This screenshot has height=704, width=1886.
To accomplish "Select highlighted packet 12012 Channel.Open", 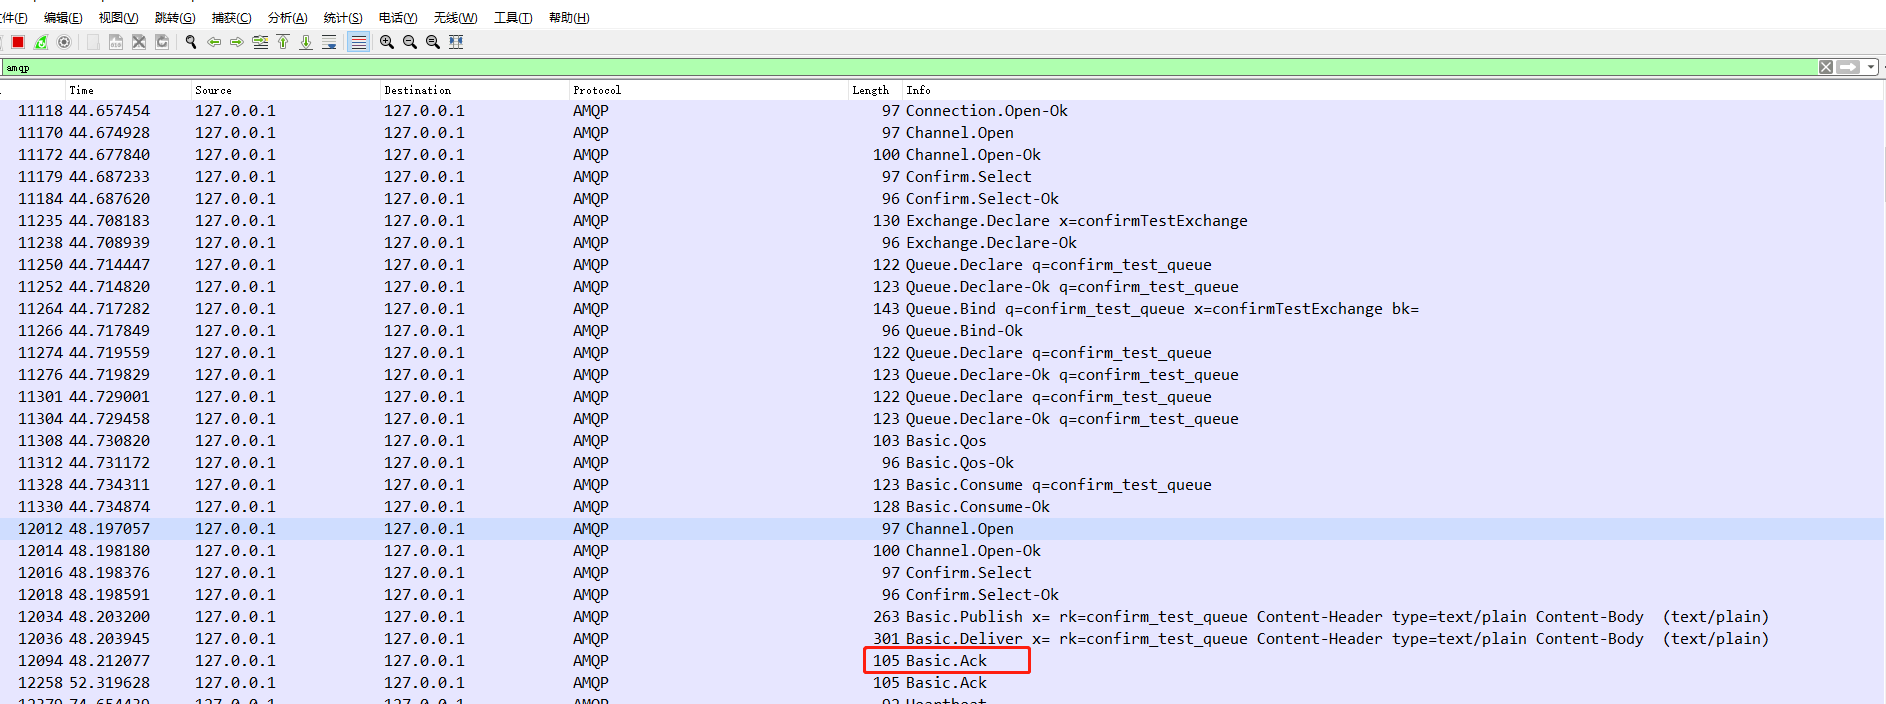I will pos(942,529).
